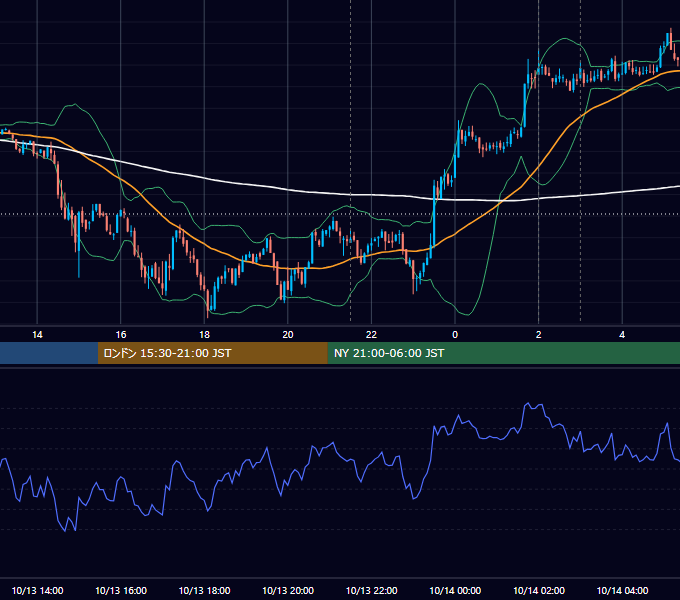Click the 10/13 16:00 date label
Screen dimensions: 680x600
click(x=121, y=590)
